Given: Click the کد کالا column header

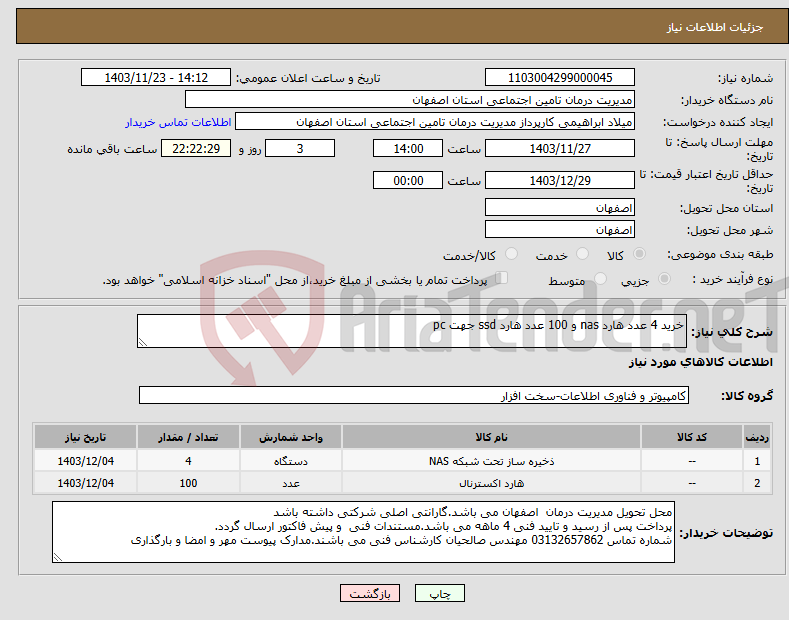Looking at the screenshot, I should tap(692, 437).
